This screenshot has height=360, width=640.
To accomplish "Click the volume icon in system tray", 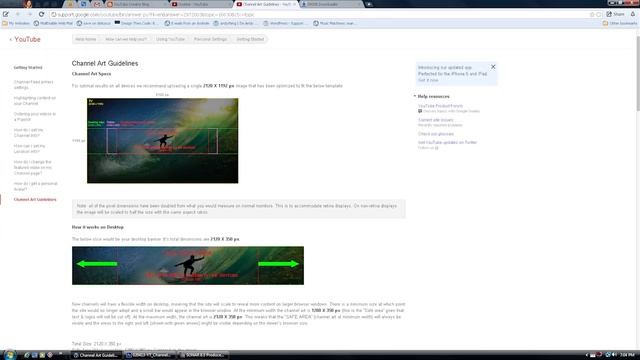I will click(614, 355).
